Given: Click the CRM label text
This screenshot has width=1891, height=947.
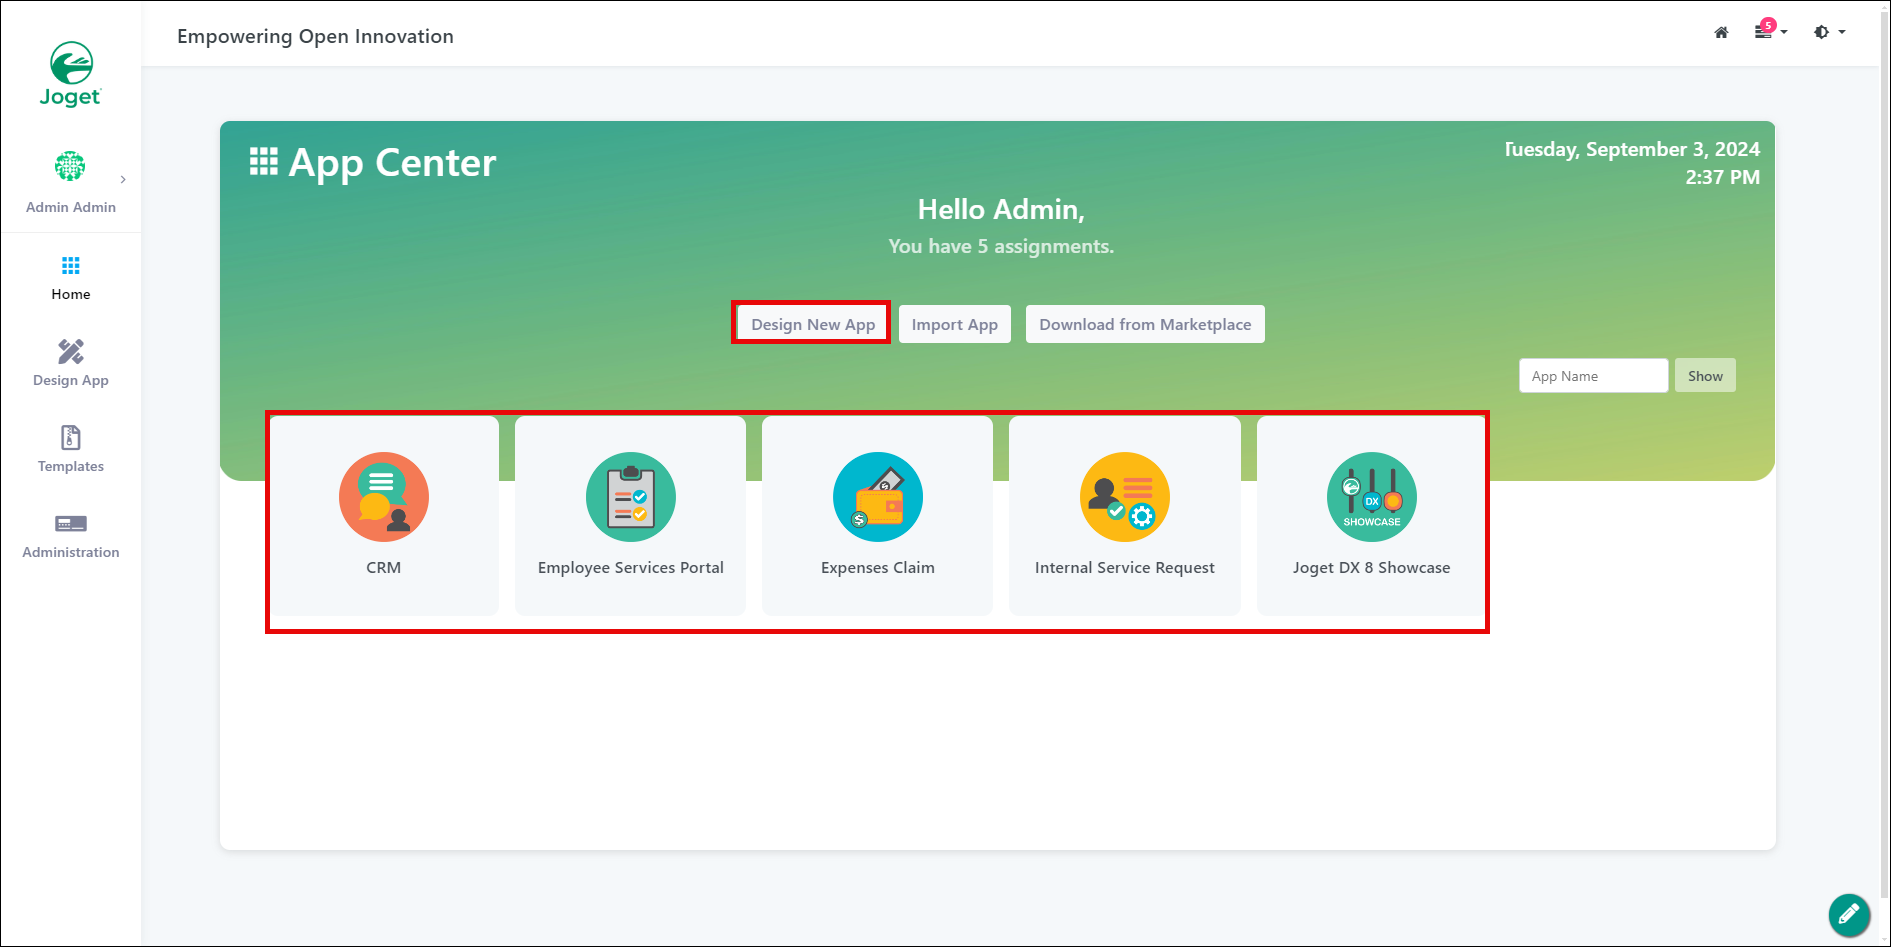Looking at the screenshot, I should (384, 567).
